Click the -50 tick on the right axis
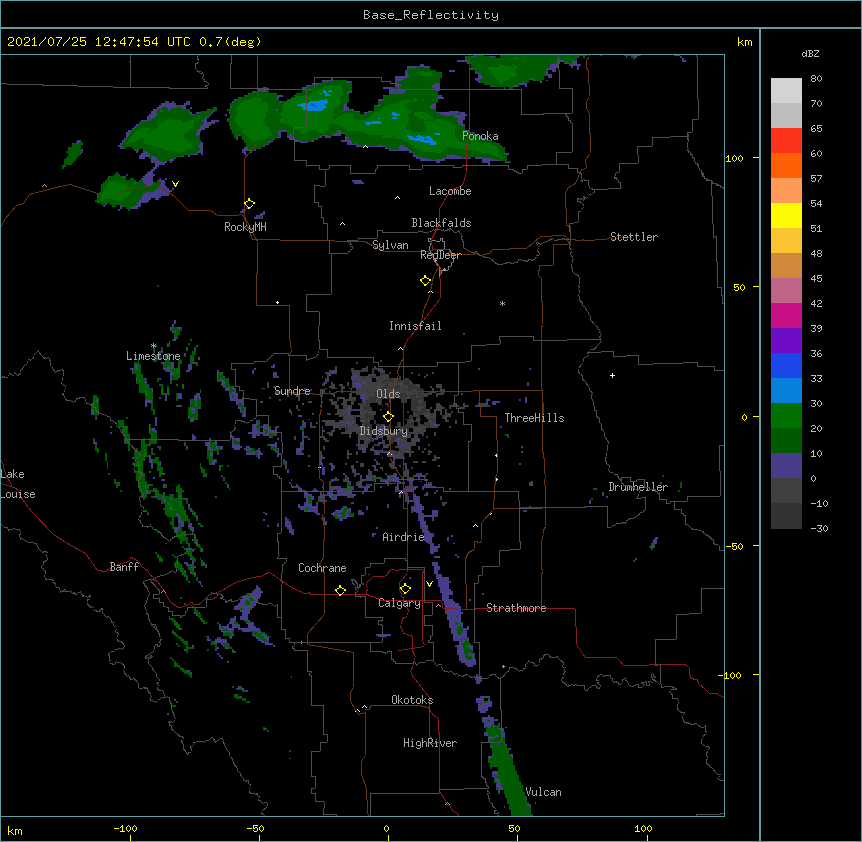862x842 pixels. (734, 546)
